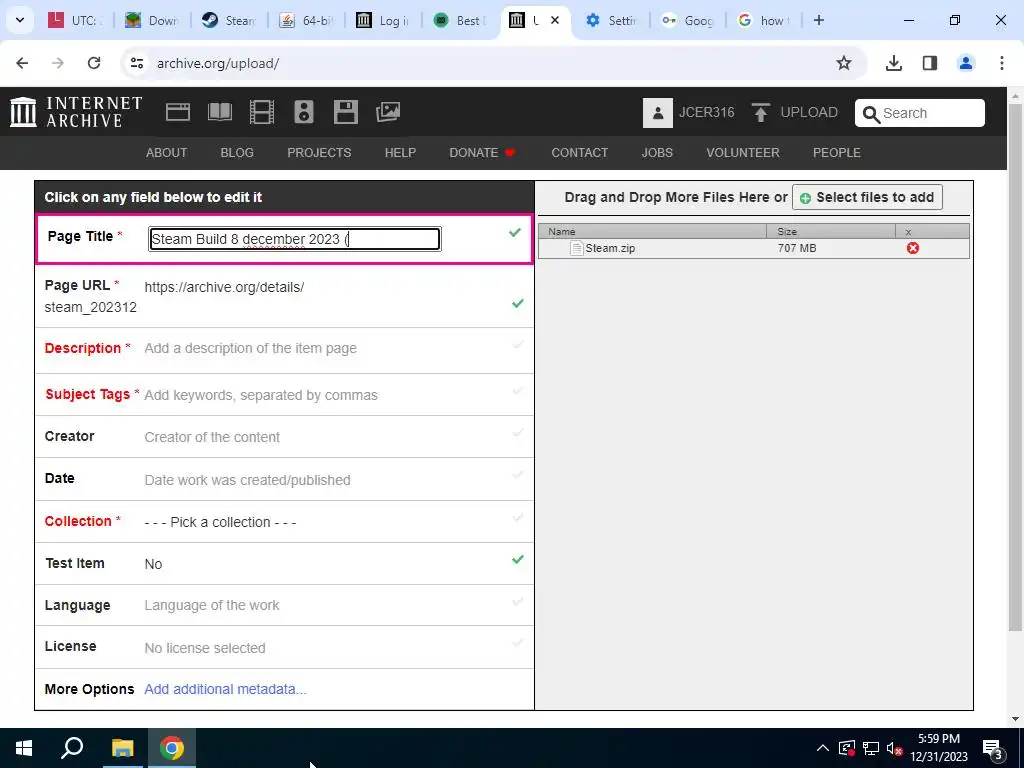1024x768 pixels.
Task: Switch to the Best tab
Action: click(x=460, y=20)
